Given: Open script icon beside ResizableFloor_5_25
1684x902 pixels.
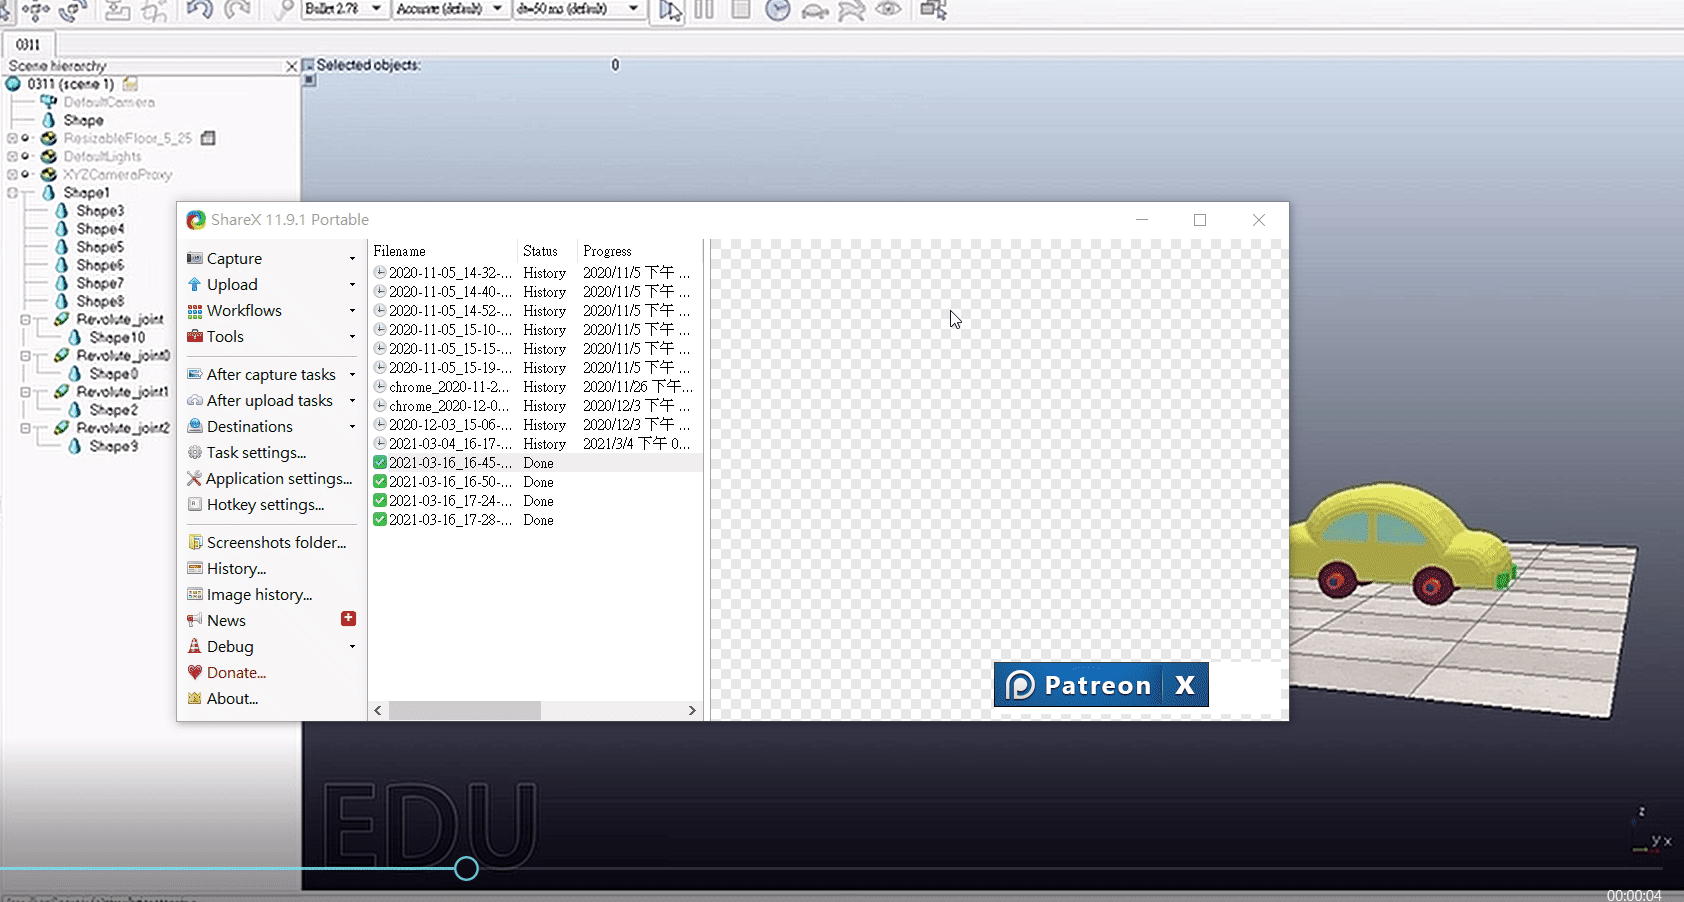Looking at the screenshot, I should (208, 138).
